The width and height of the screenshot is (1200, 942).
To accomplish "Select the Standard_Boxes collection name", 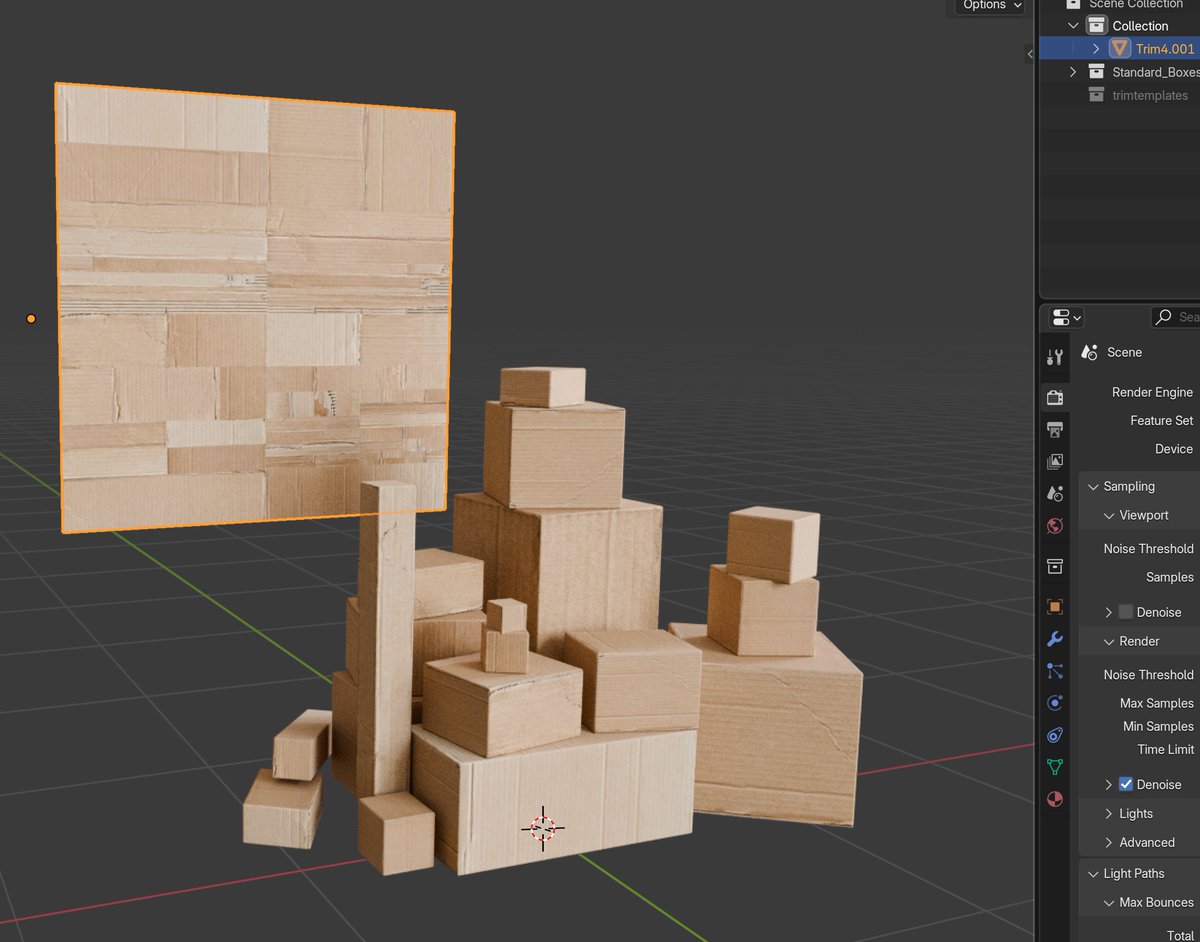I will [1156, 72].
